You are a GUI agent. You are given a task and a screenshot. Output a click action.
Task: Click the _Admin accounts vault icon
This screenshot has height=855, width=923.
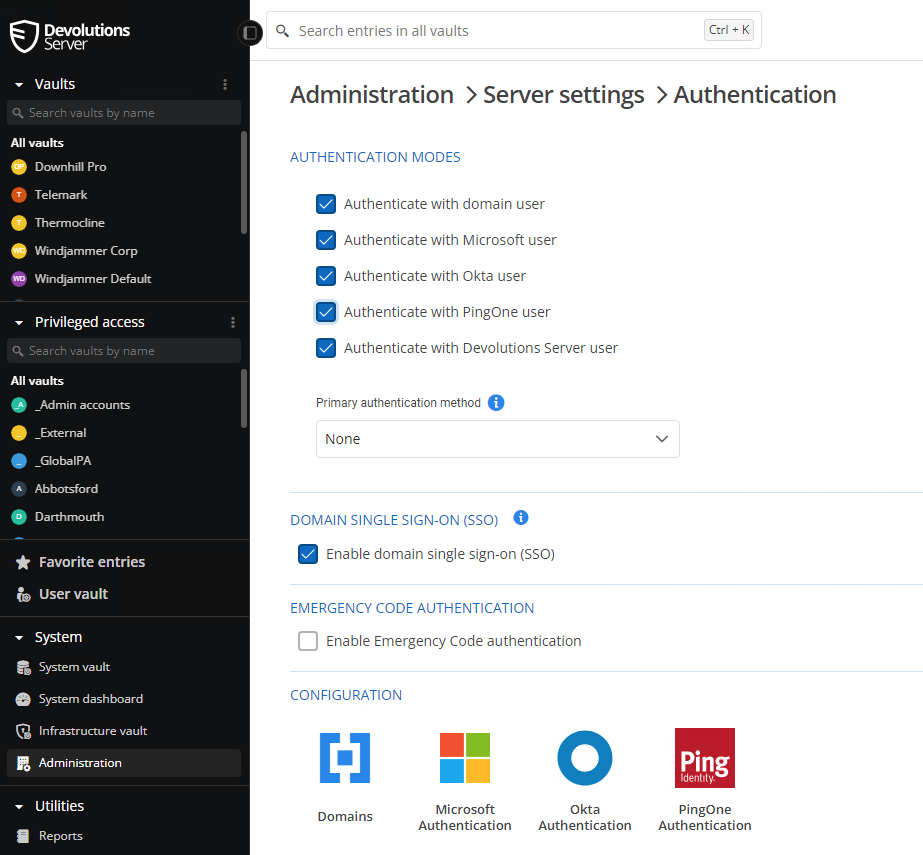point(19,405)
